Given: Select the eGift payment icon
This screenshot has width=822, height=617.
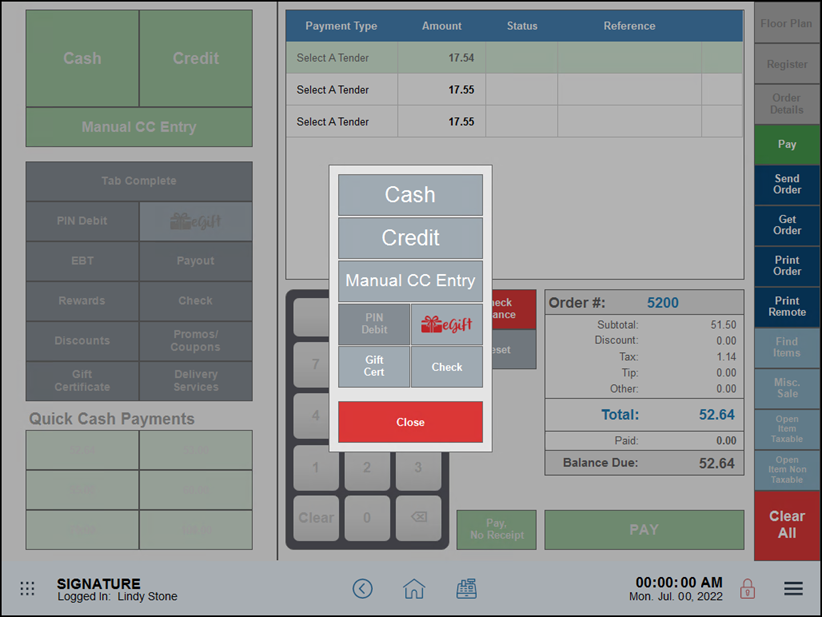Looking at the screenshot, I should (447, 323).
